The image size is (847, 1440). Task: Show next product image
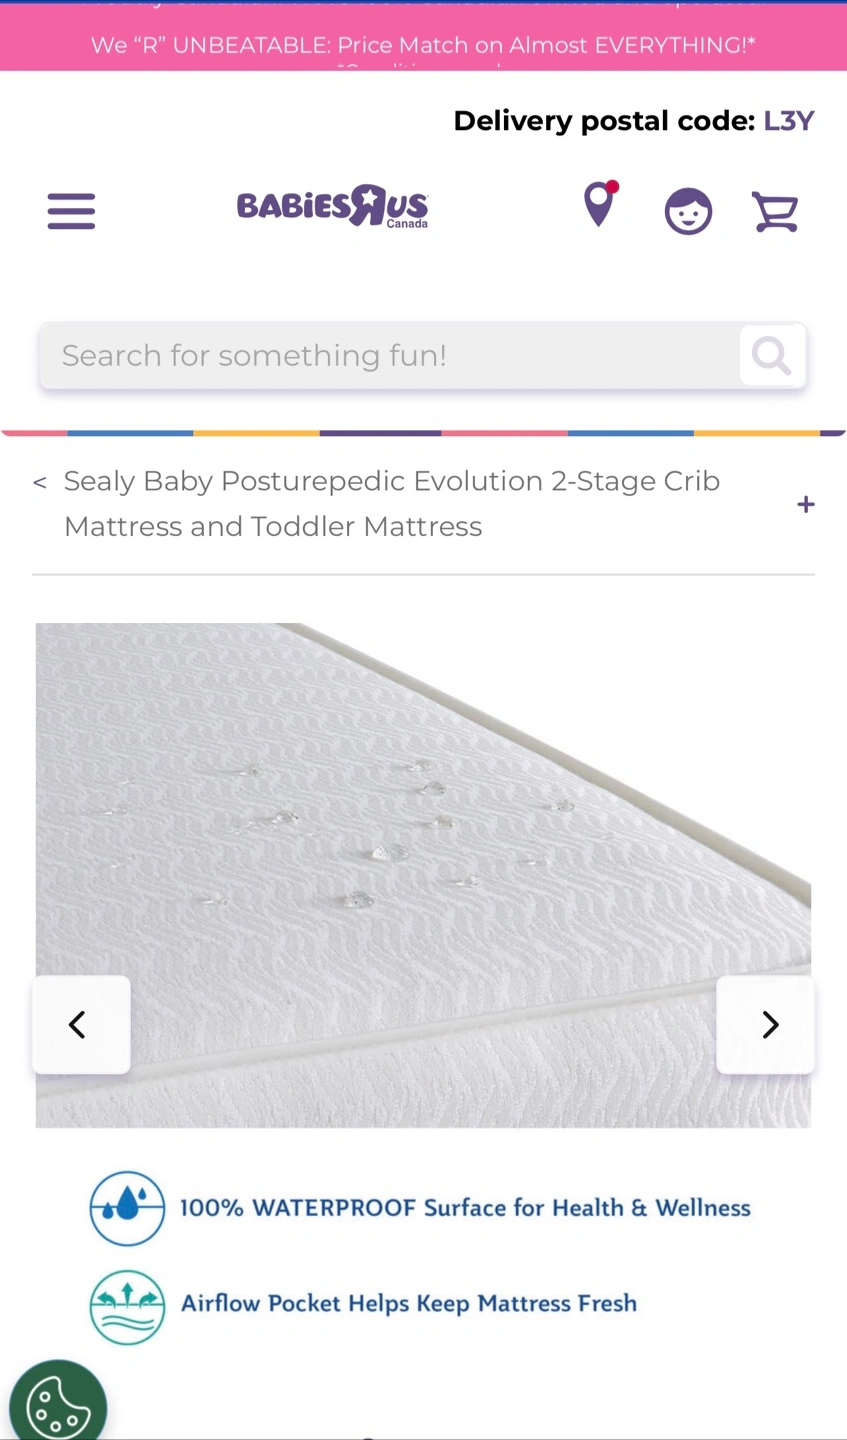pyautogui.click(x=766, y=1025)
